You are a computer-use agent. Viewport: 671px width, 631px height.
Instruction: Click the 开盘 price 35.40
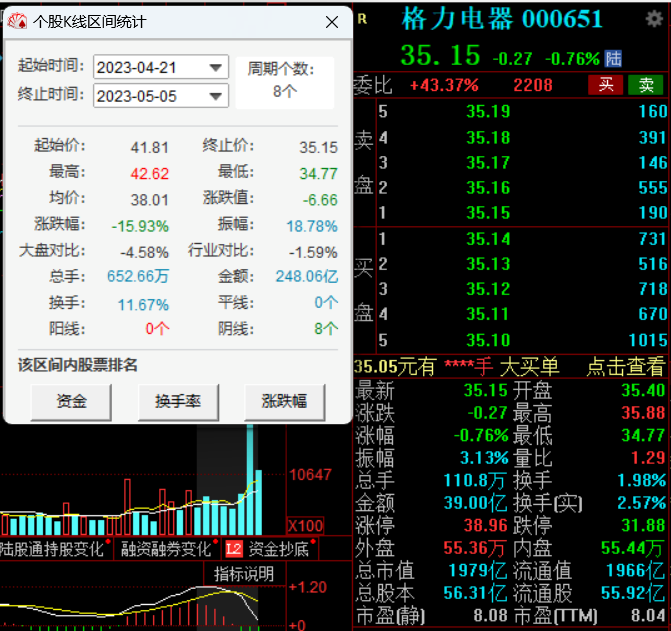(643, 390)
